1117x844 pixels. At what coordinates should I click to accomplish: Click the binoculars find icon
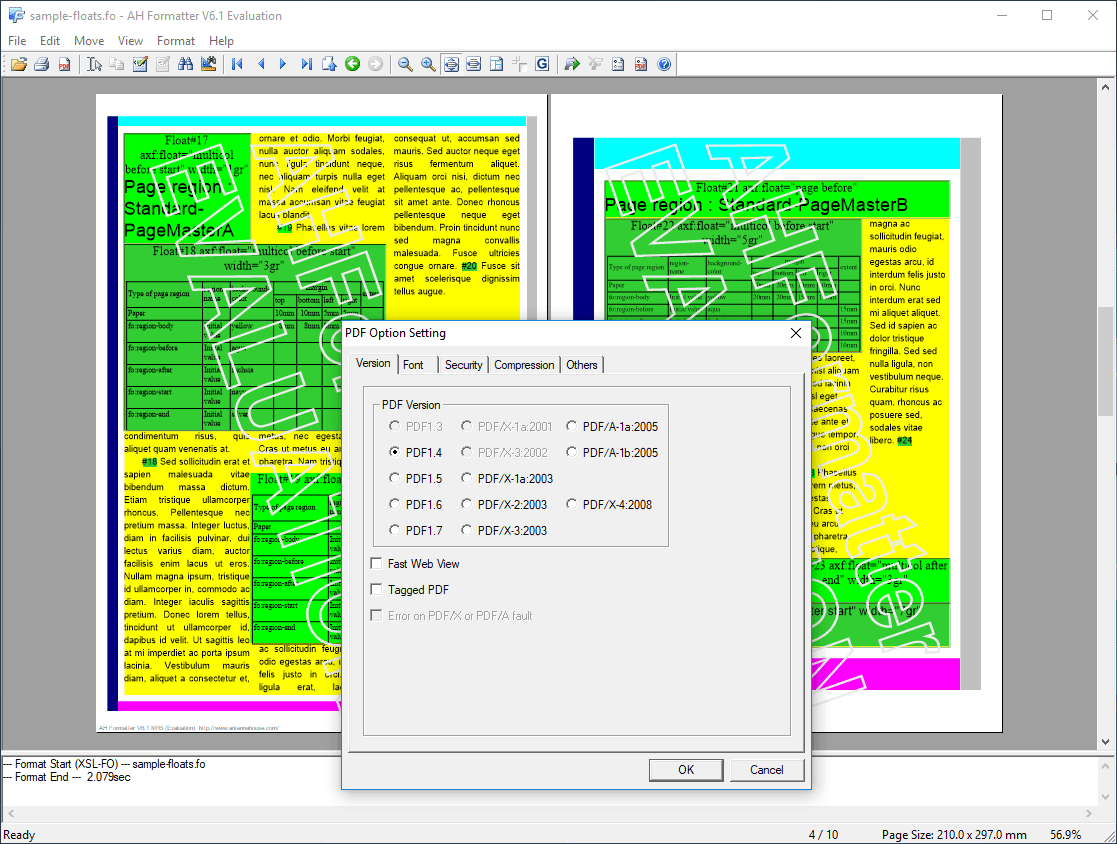pyautogui.click(x=186, y=64)
